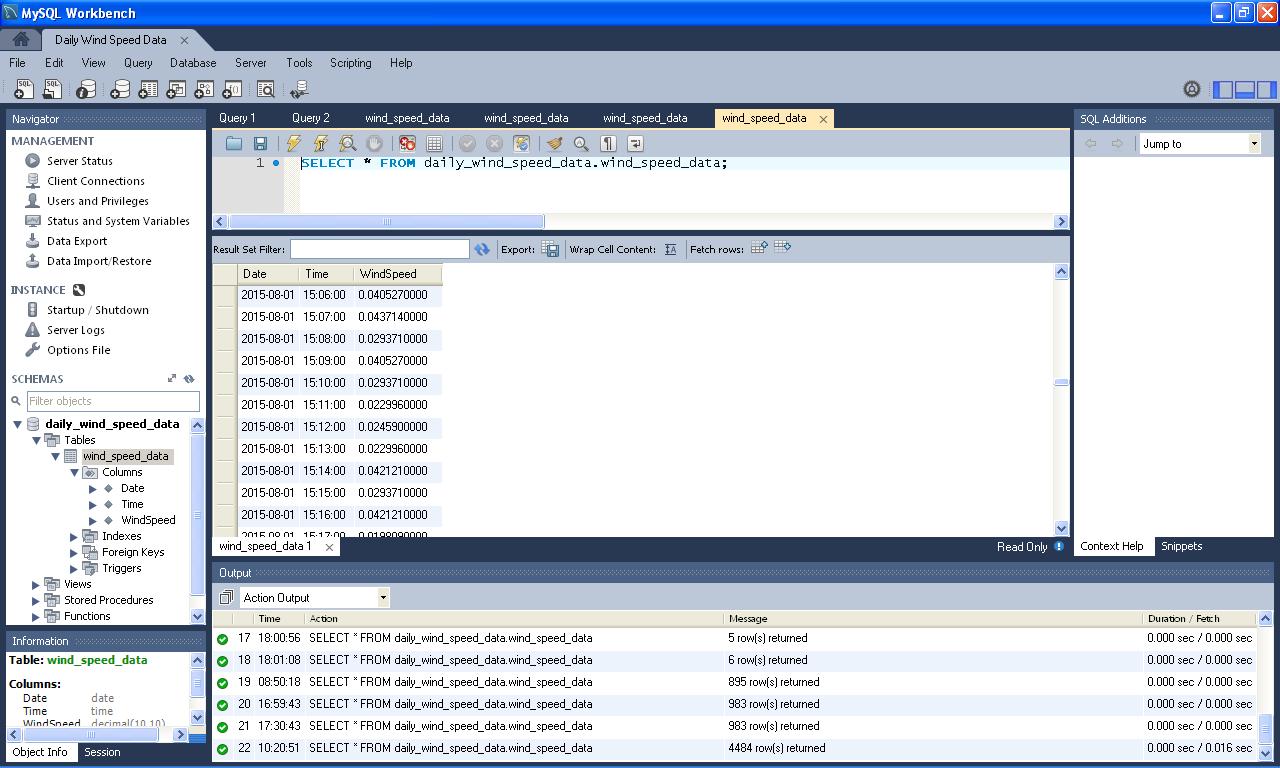Toggle result grid limit rows option
This screenshot has height=768, width=1280.
click(x=434, y=143)
